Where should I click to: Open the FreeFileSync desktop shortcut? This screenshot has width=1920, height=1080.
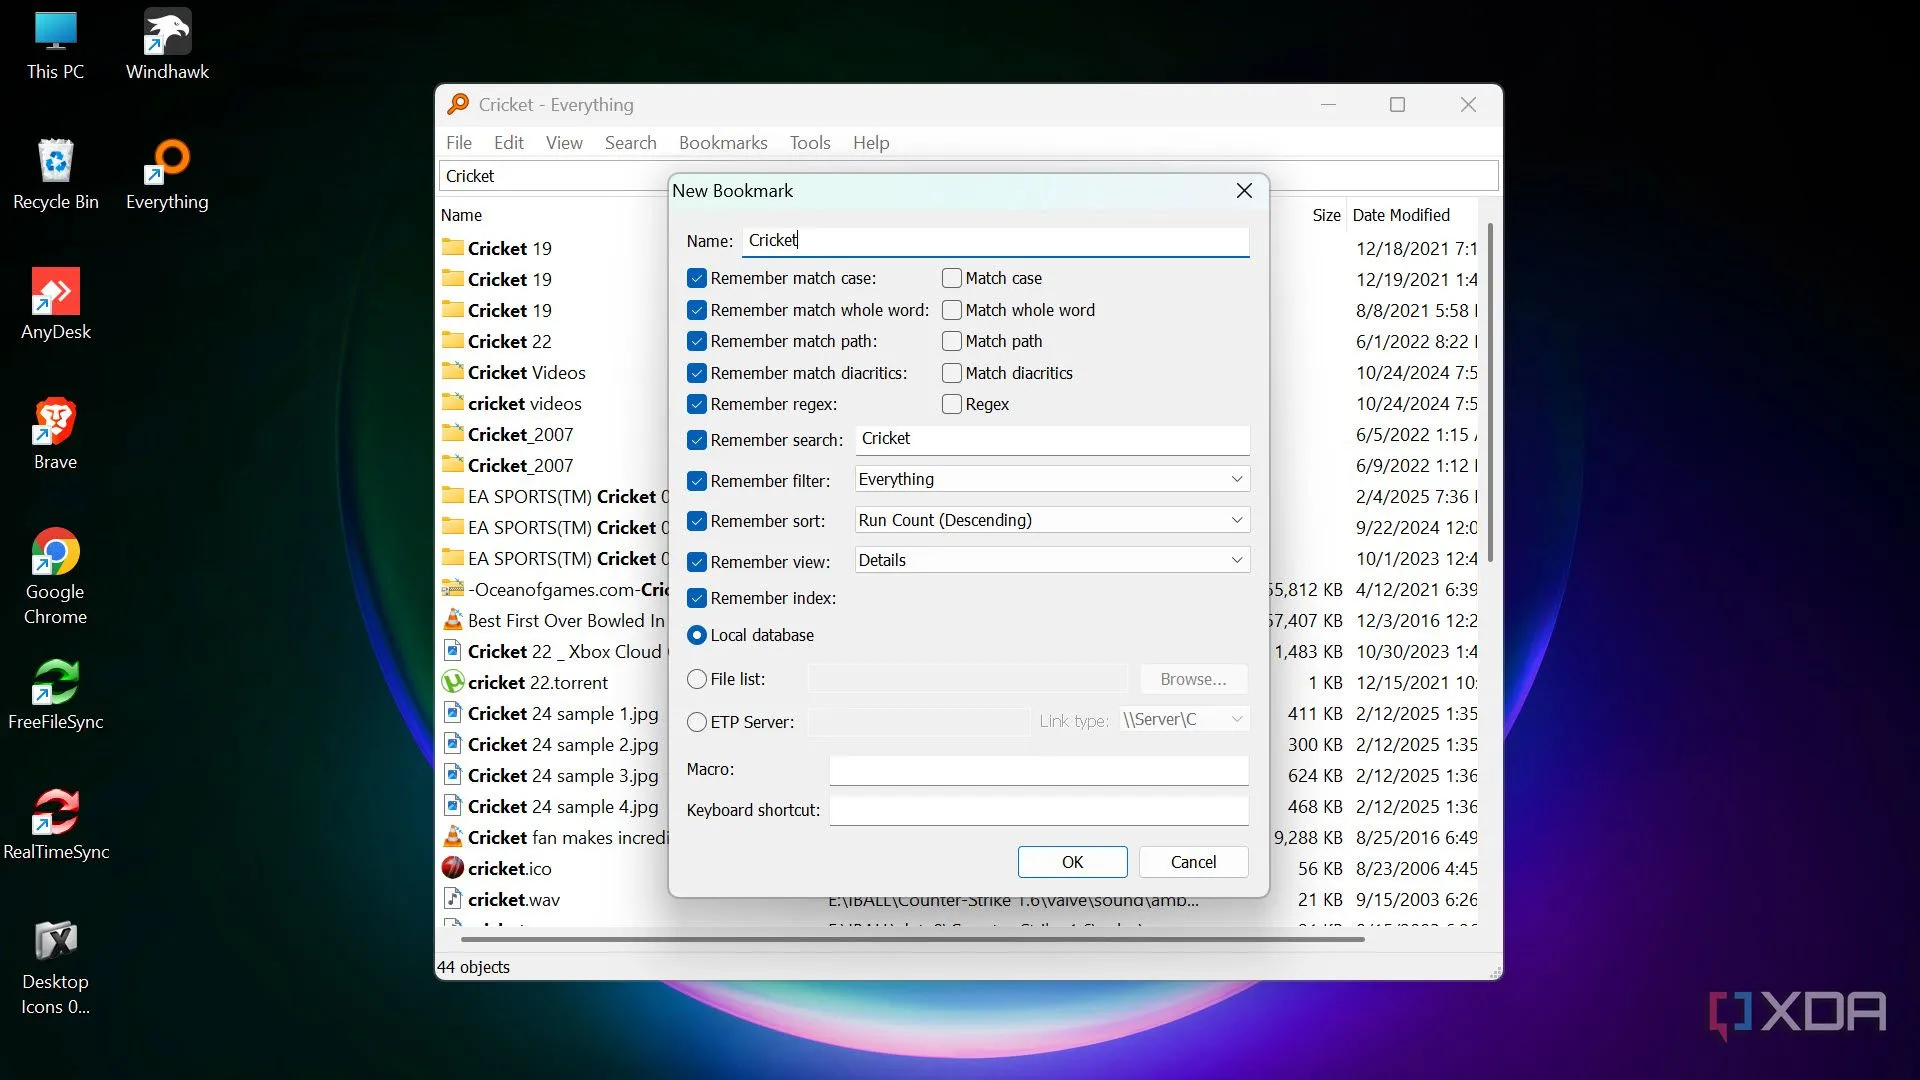click(55, 696)
